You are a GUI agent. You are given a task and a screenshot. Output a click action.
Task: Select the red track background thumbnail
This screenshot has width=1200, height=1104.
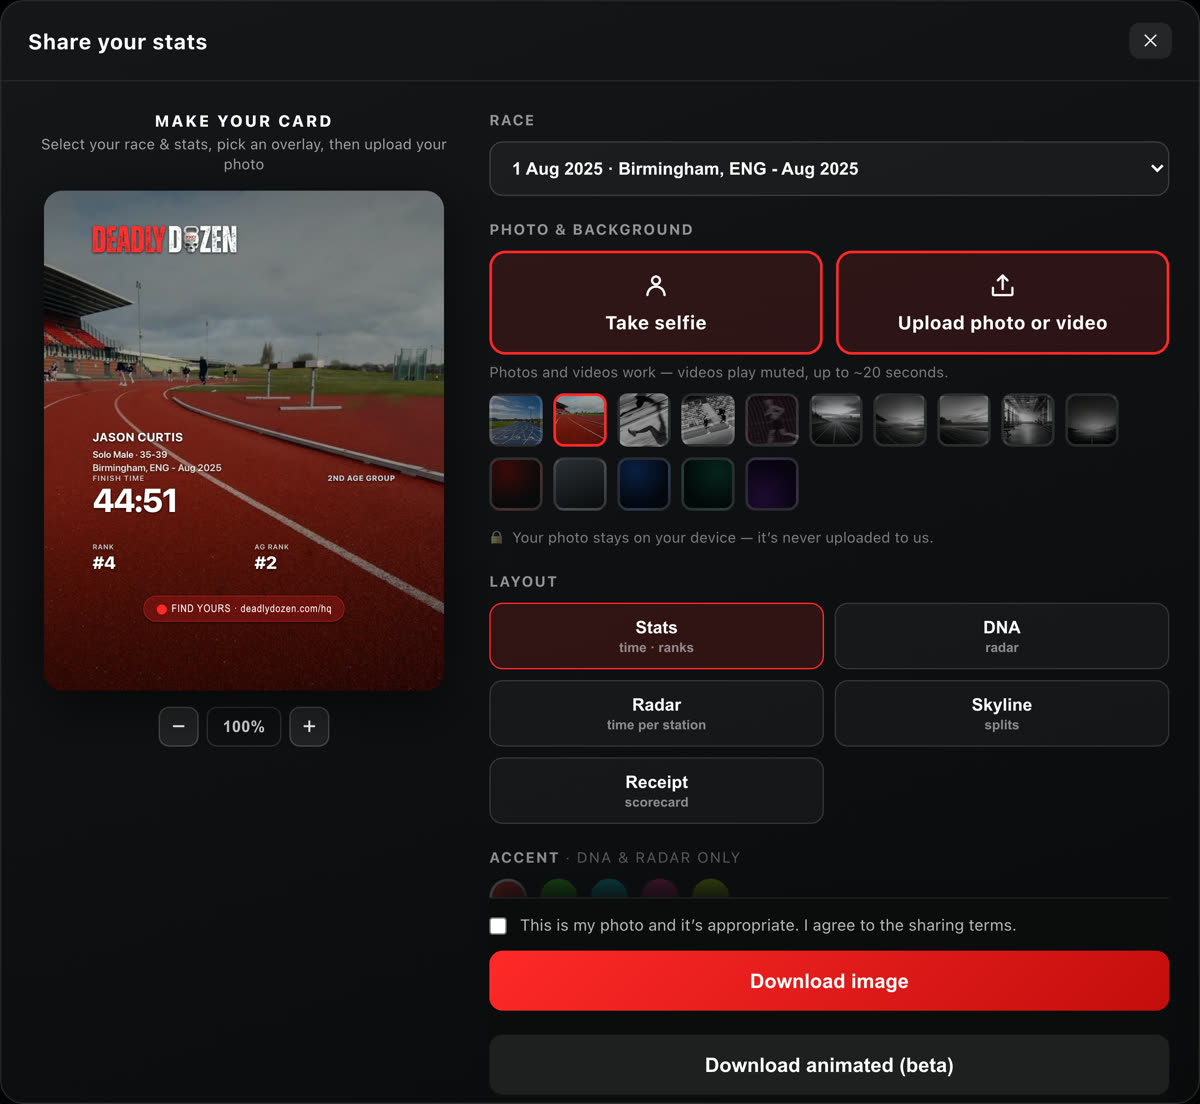tap(580, 420)
